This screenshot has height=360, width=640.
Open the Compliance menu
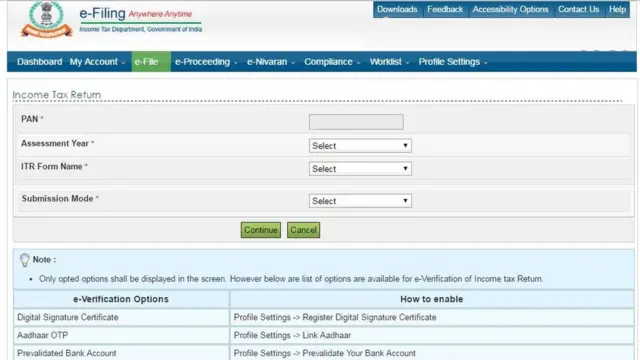332,62
